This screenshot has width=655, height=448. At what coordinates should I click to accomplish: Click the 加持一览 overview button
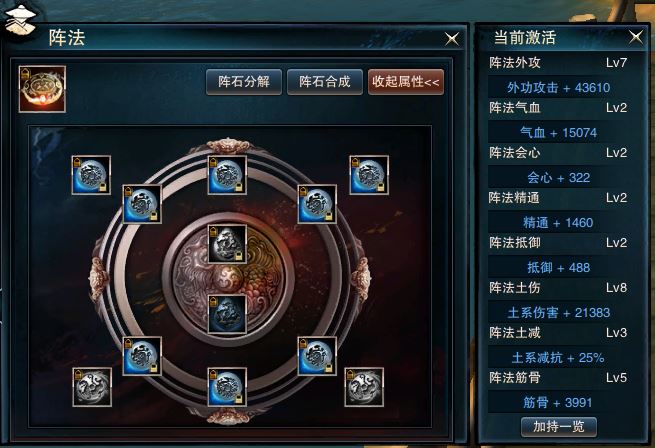pos(559,427)
